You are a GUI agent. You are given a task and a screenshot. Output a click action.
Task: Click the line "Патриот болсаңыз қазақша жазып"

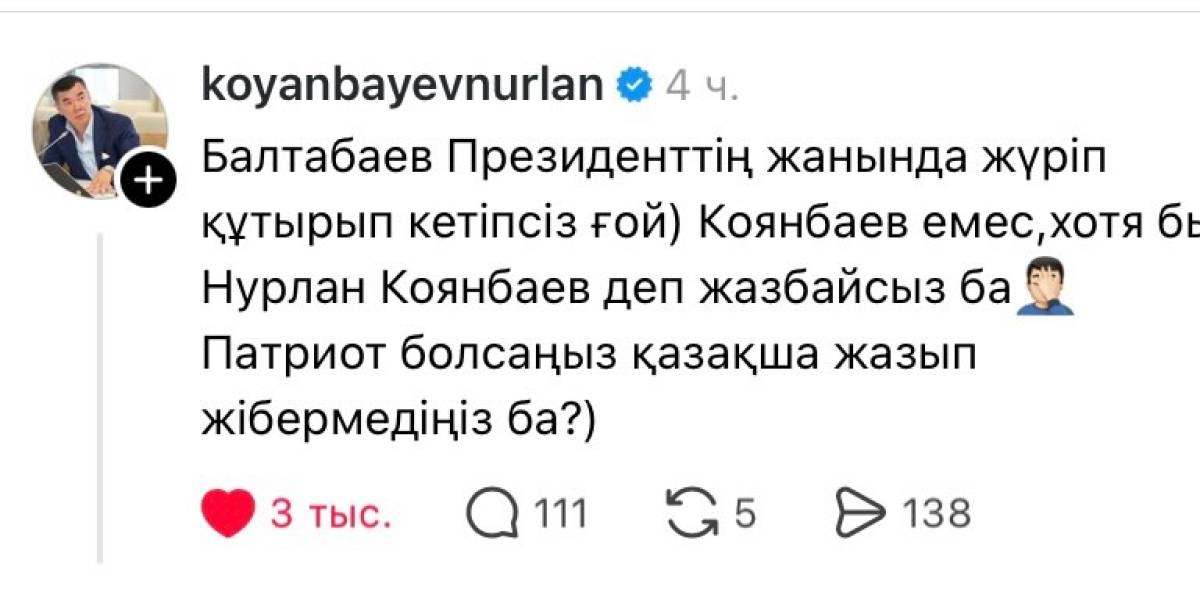[x=588, y=357]
